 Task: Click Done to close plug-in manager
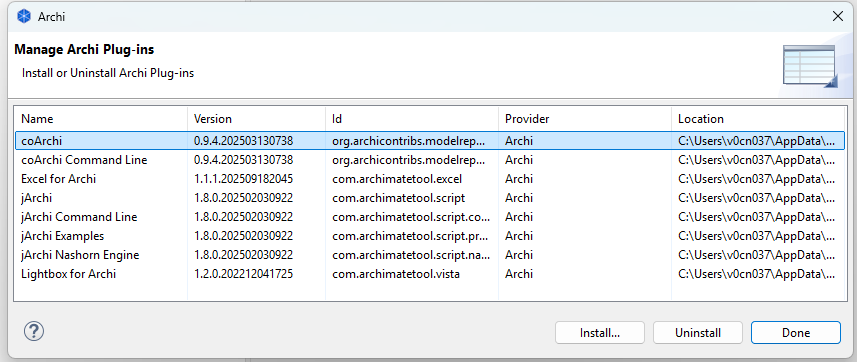[796, 332]
